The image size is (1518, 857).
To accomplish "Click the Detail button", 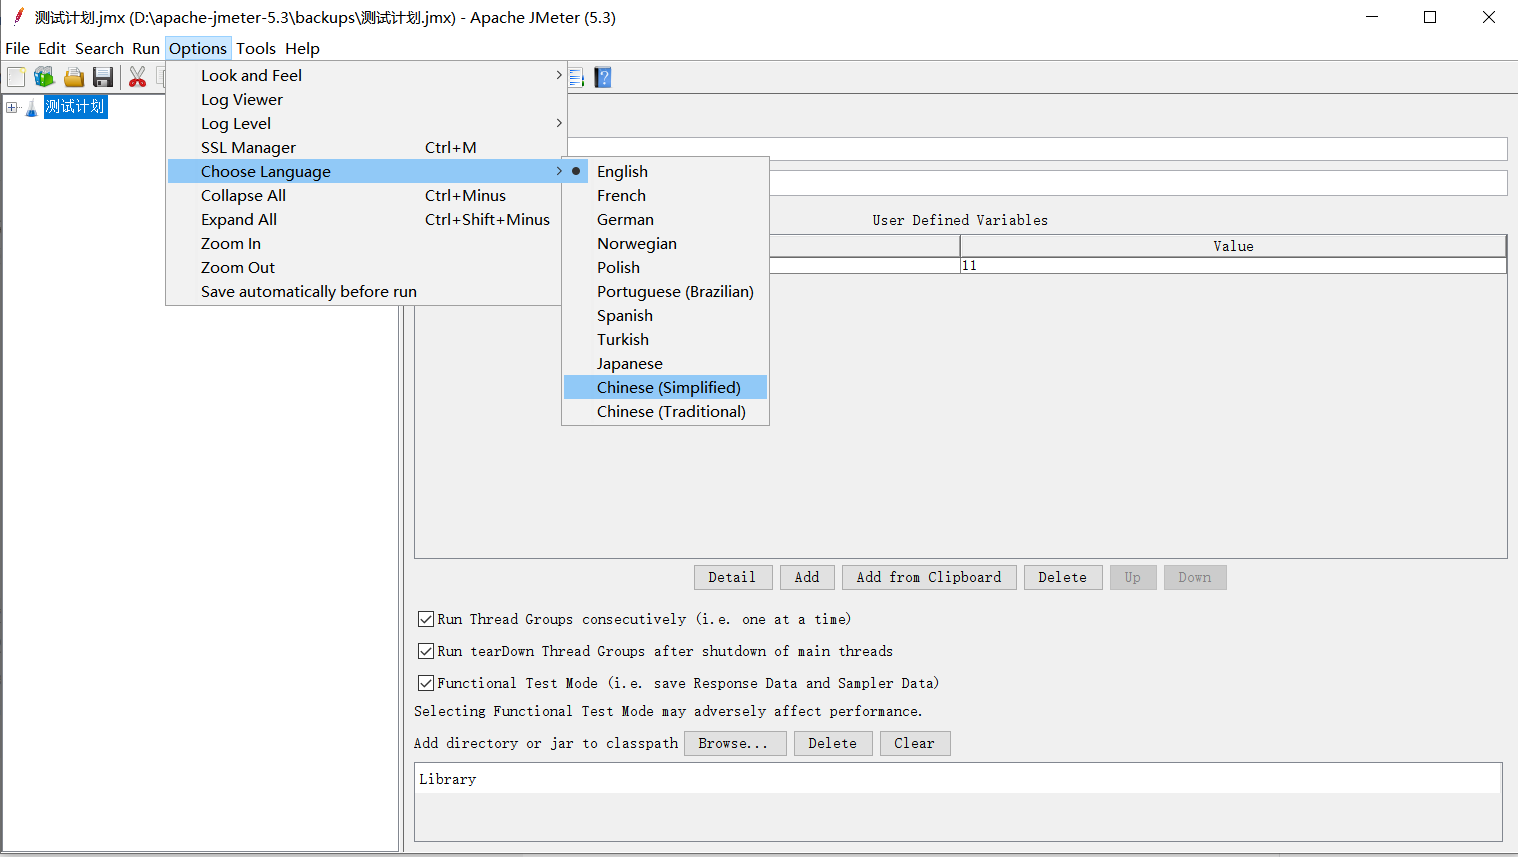I will pos(733,577).
